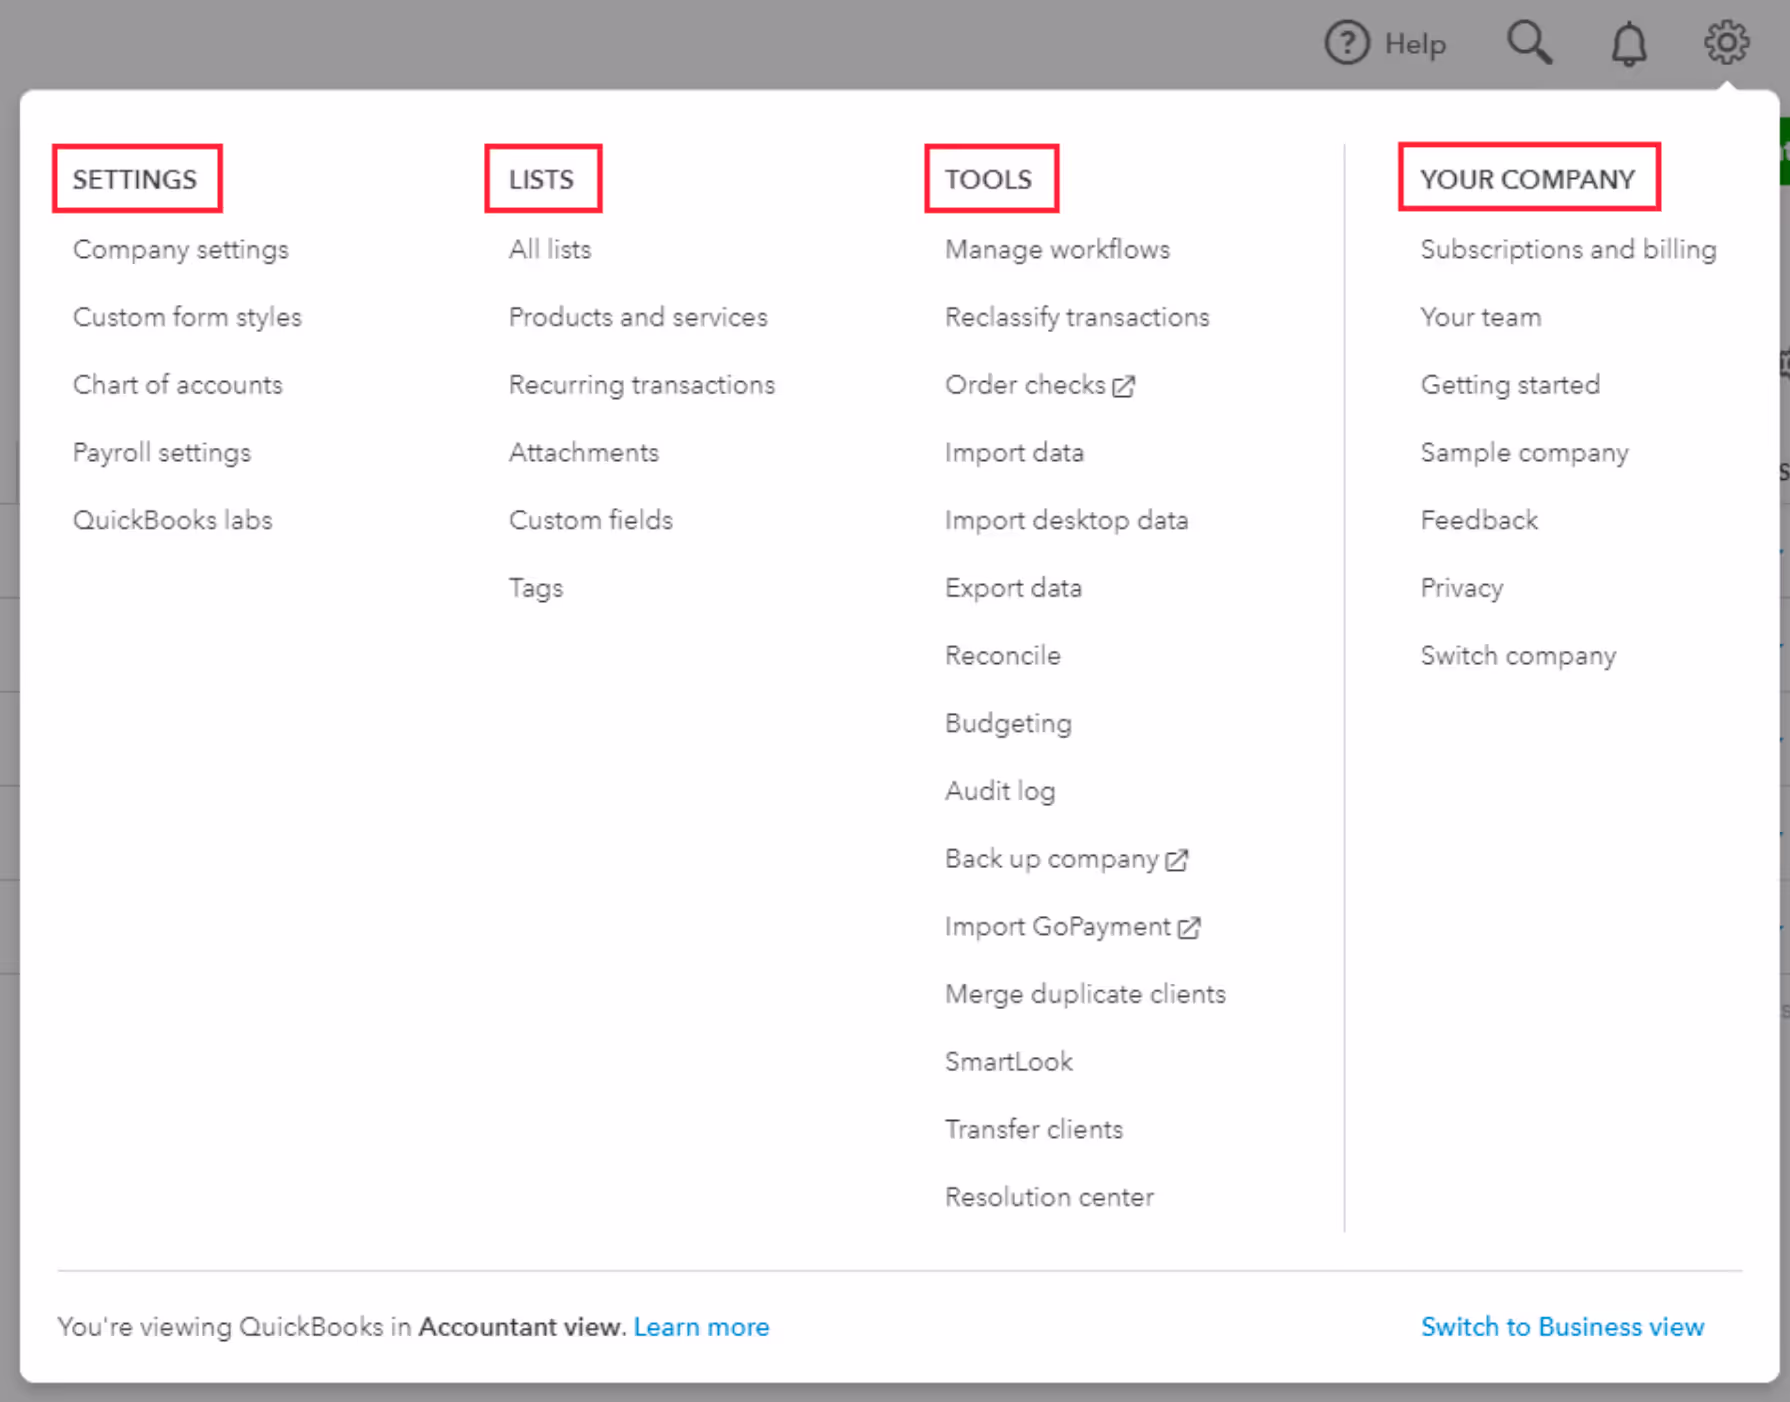Click Switch to Business view link
The width and height of the screenshot is (1790, 1402).
[1562, 1327]
